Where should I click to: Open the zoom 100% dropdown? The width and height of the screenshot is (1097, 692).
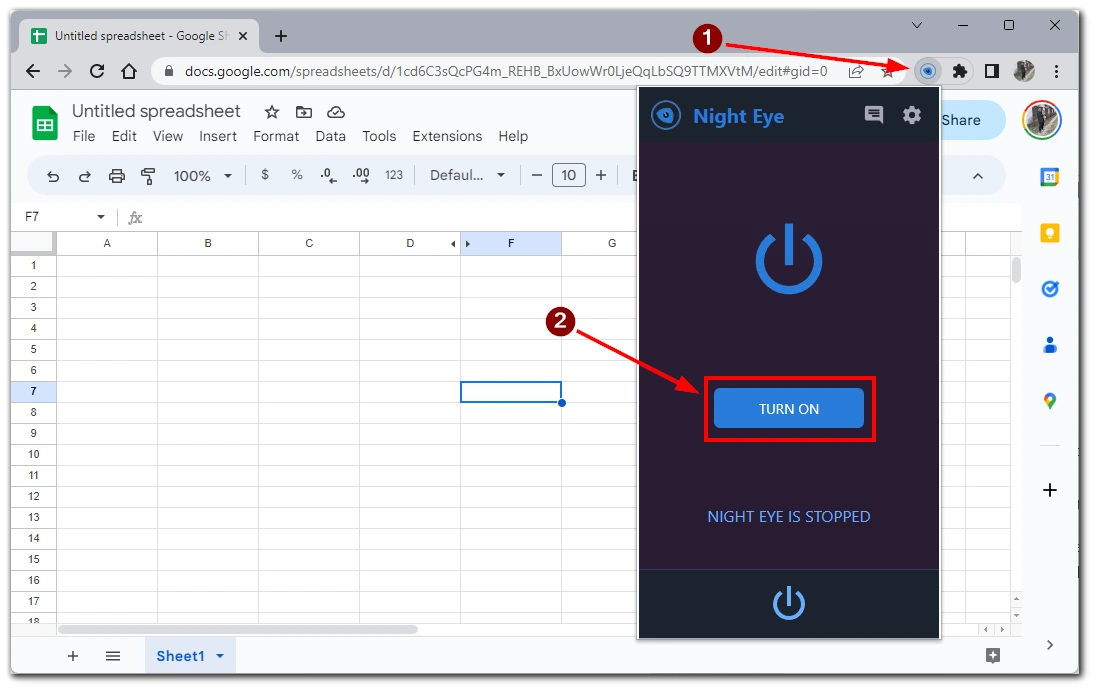click(202, 176)
